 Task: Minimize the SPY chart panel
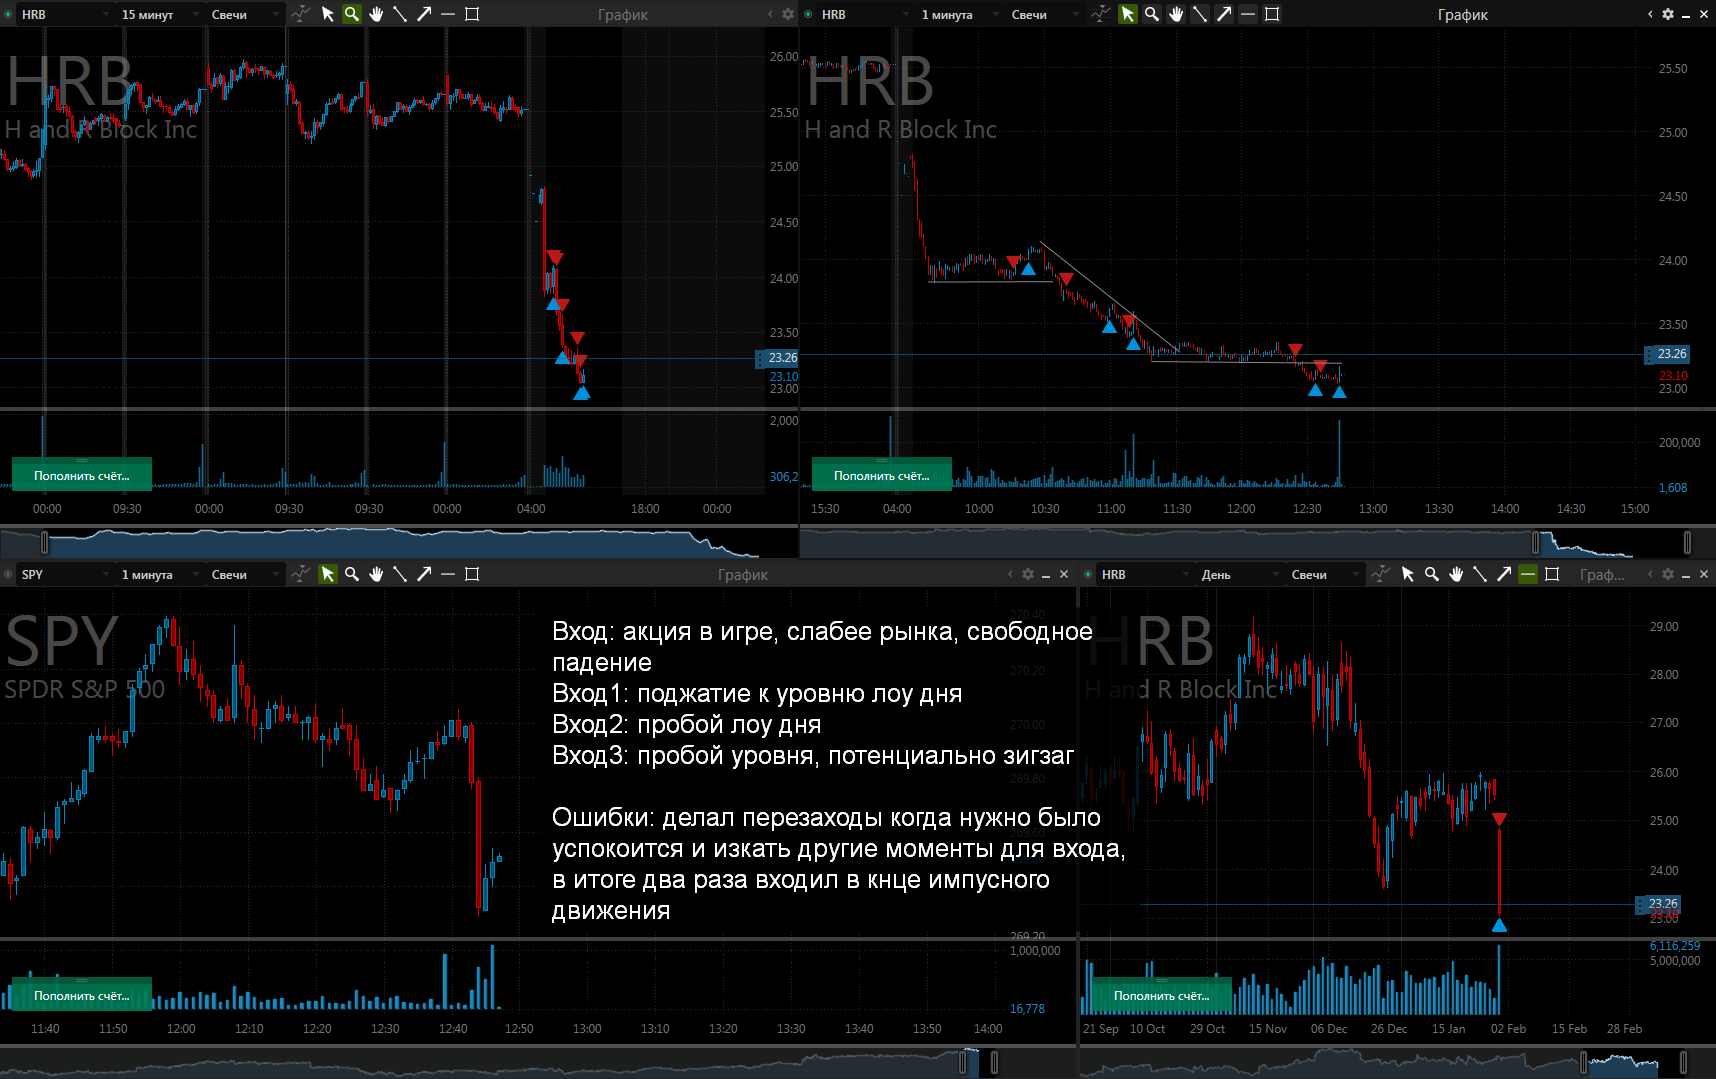coord(1046,575)
